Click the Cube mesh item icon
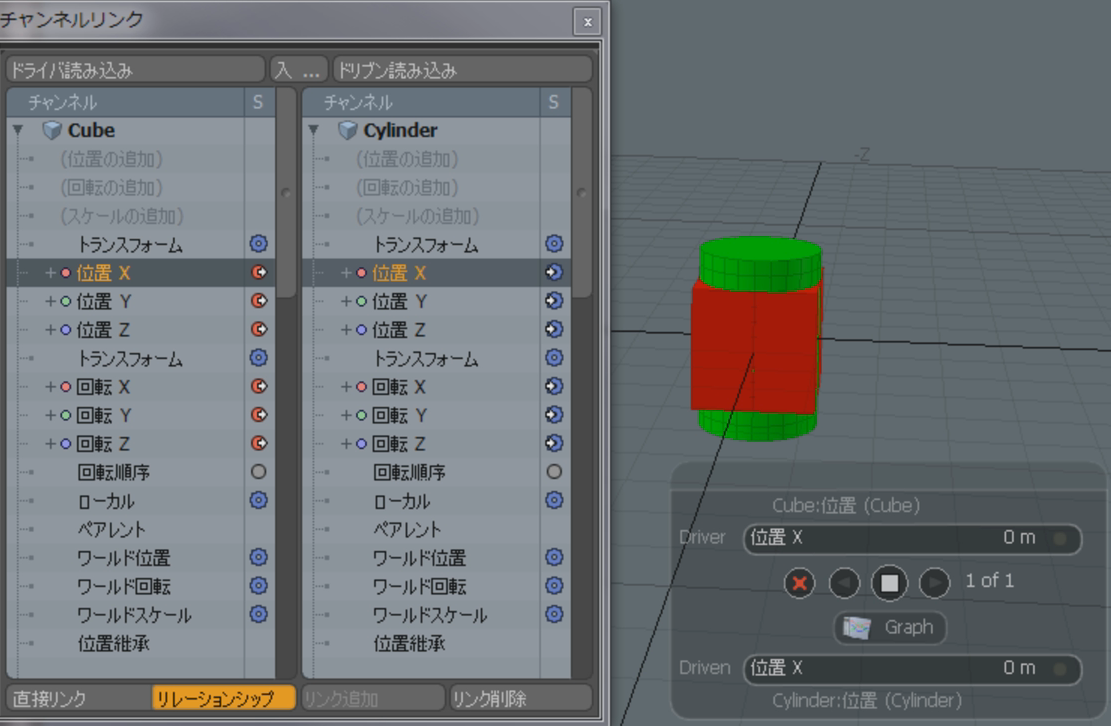The height and width of the screenshot is (726, 1111). 52,131
